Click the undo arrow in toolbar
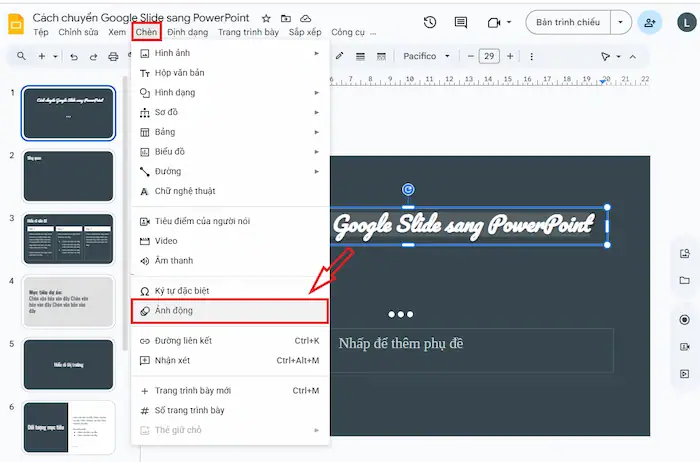This screenshot has width=700, height=462. coord(74,57)
